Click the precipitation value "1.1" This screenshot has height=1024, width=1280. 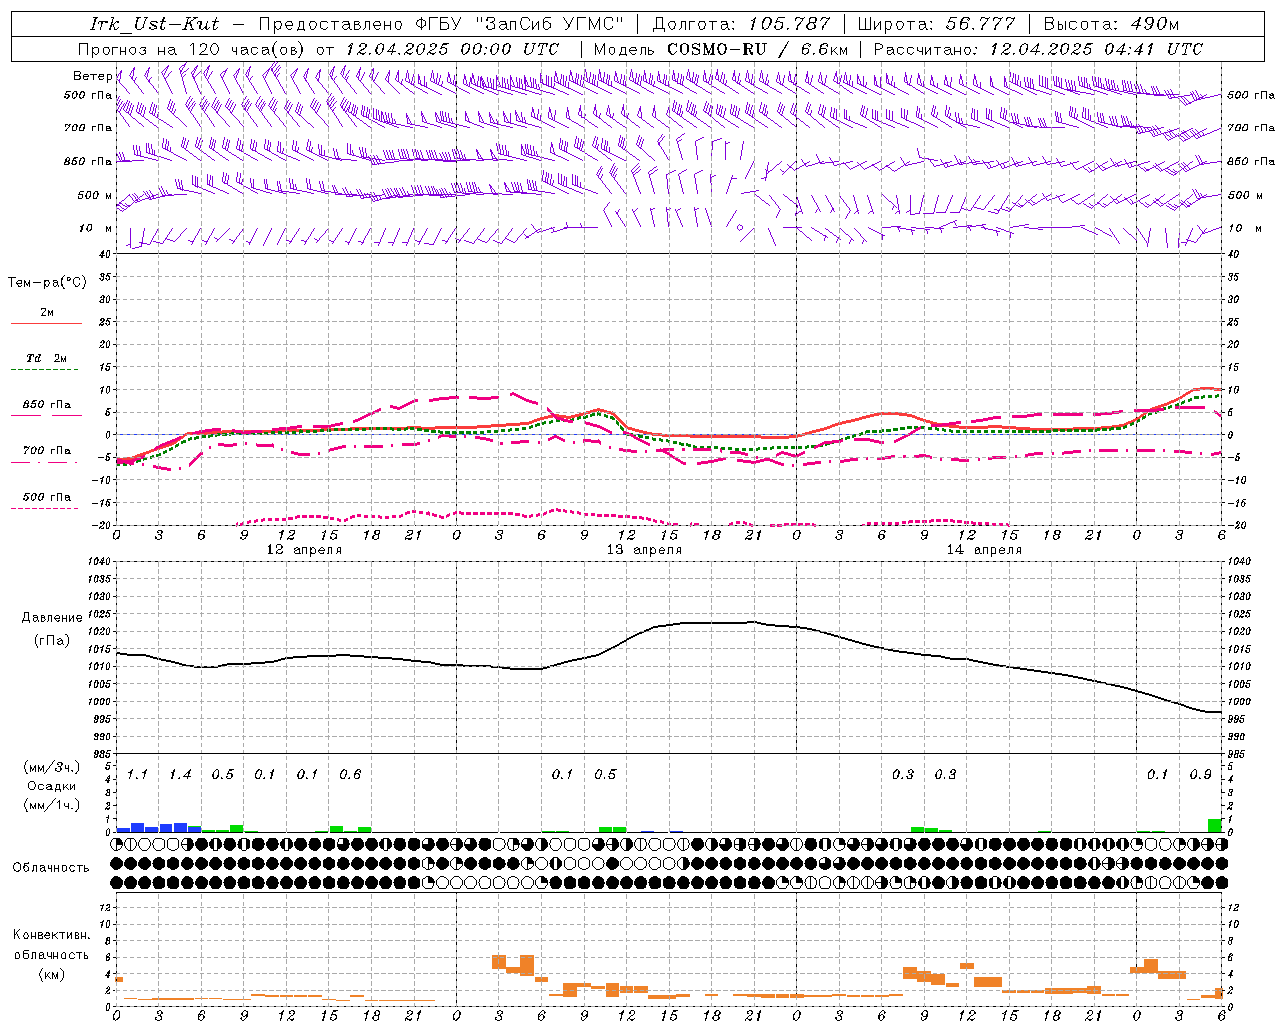137,775
